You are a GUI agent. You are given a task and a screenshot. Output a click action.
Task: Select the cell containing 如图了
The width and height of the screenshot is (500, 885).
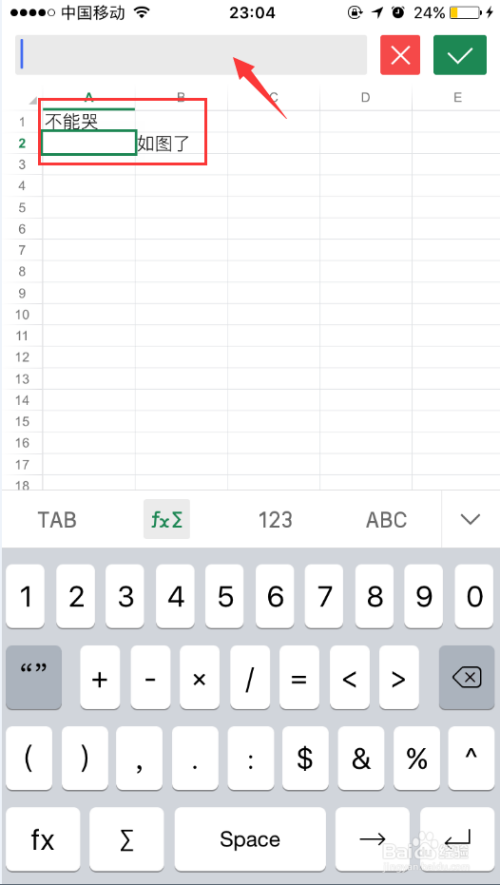[181, 143]
